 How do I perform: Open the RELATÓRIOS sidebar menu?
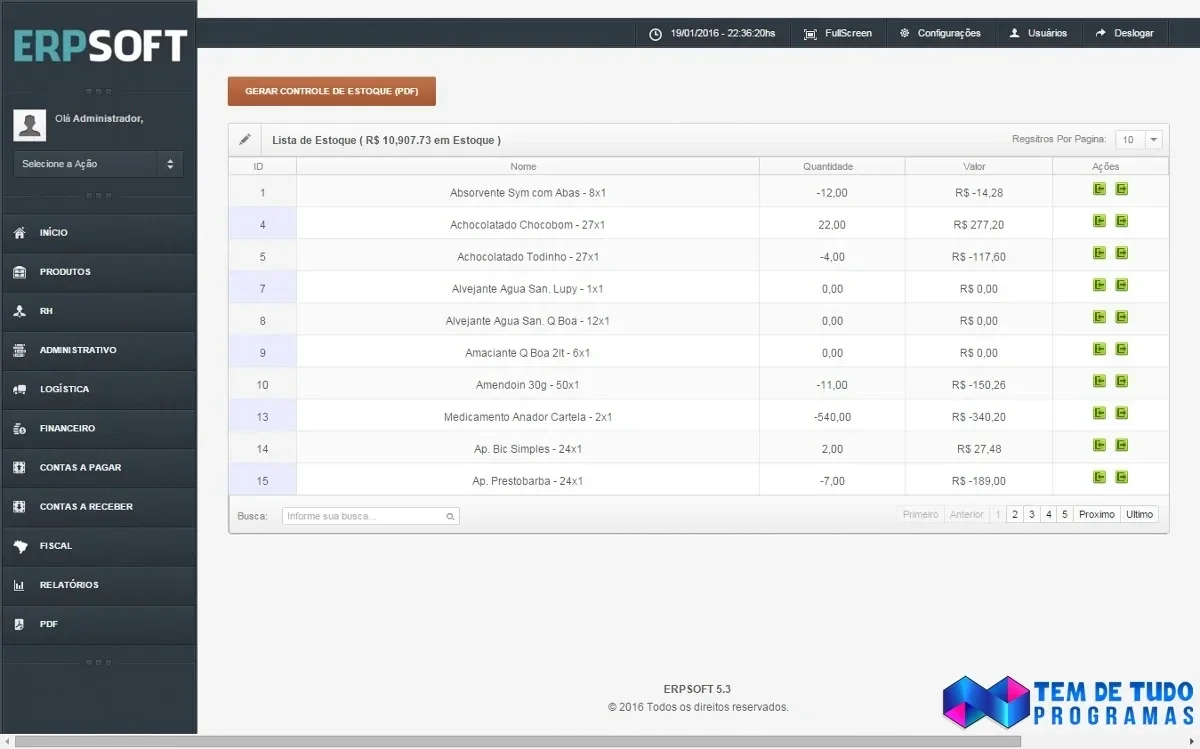point(98,585)
